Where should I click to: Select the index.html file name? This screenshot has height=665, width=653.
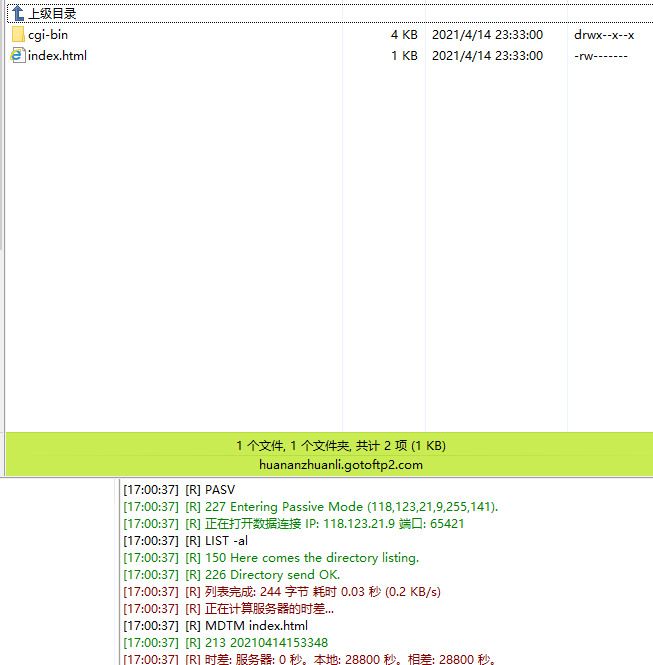point(57,56)
